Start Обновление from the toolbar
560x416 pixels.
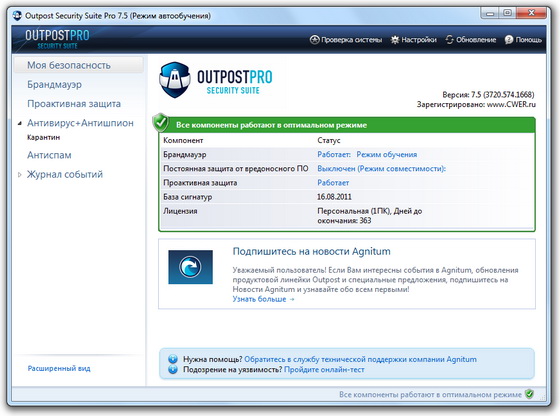[470, 40]
